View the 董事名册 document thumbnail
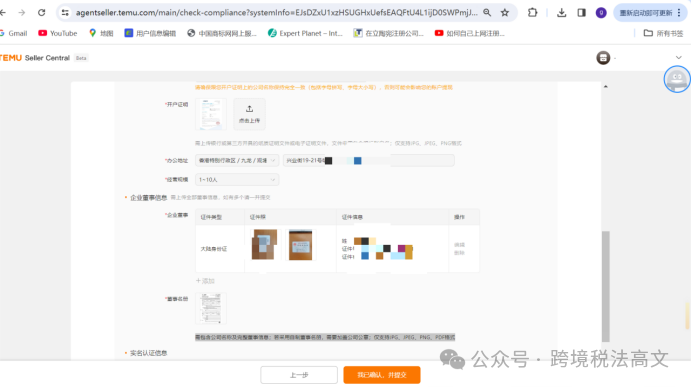 coord(211,308)
